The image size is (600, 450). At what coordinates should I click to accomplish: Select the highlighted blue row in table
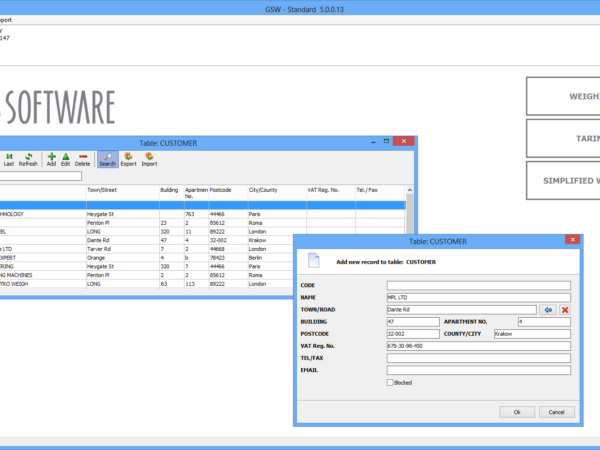(202, 205)
